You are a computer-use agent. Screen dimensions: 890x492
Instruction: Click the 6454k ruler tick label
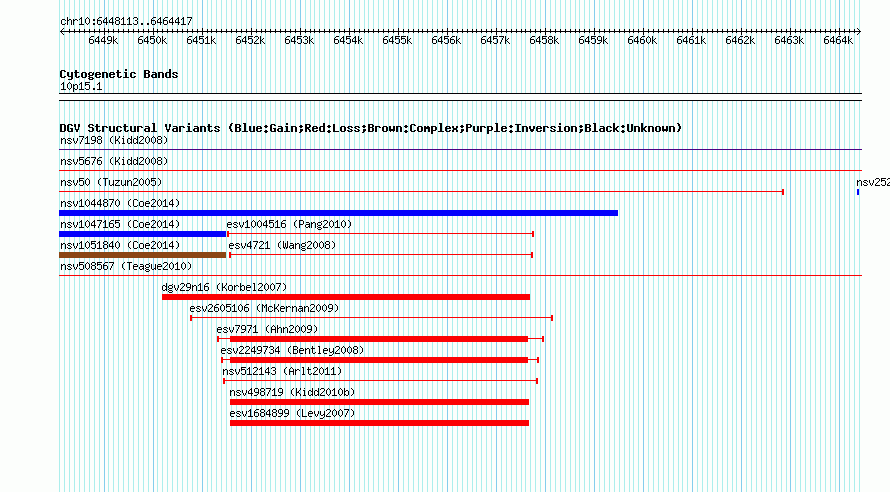(x=349, y=40)
